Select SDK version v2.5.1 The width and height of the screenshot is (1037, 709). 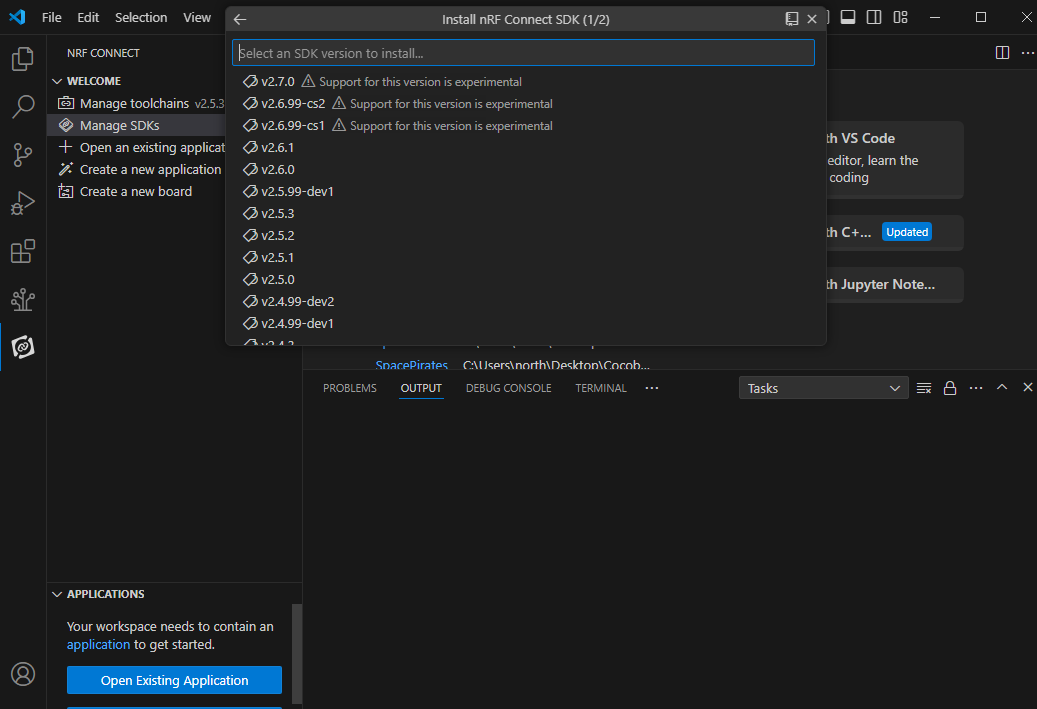(x=526, y=257)
